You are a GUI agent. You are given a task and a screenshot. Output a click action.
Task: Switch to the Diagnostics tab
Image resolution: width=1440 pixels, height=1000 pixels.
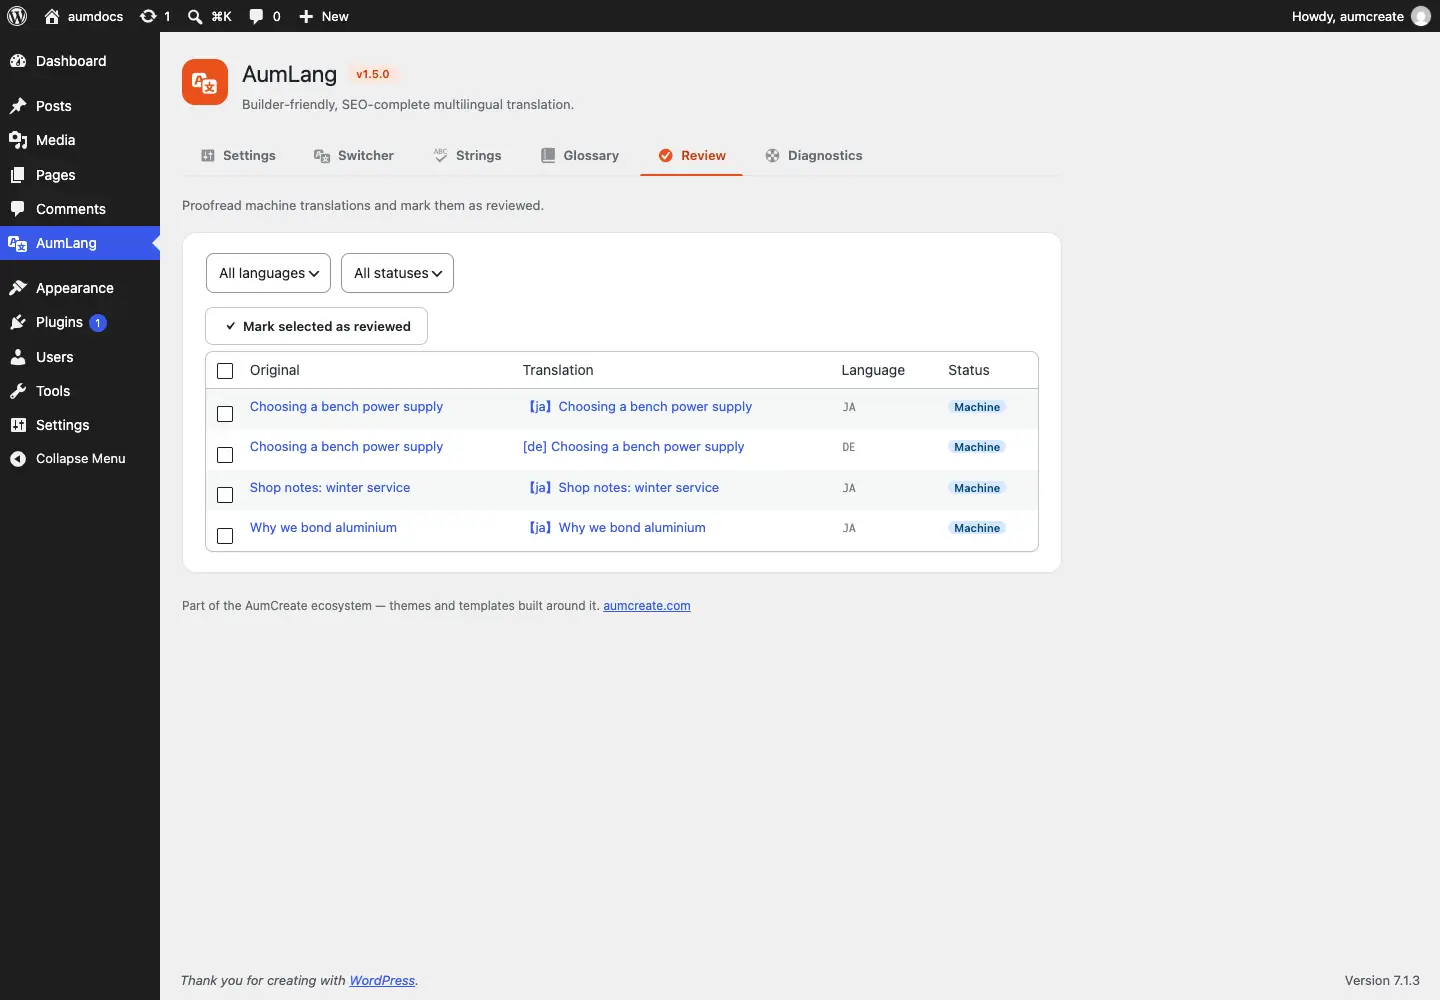814,156
